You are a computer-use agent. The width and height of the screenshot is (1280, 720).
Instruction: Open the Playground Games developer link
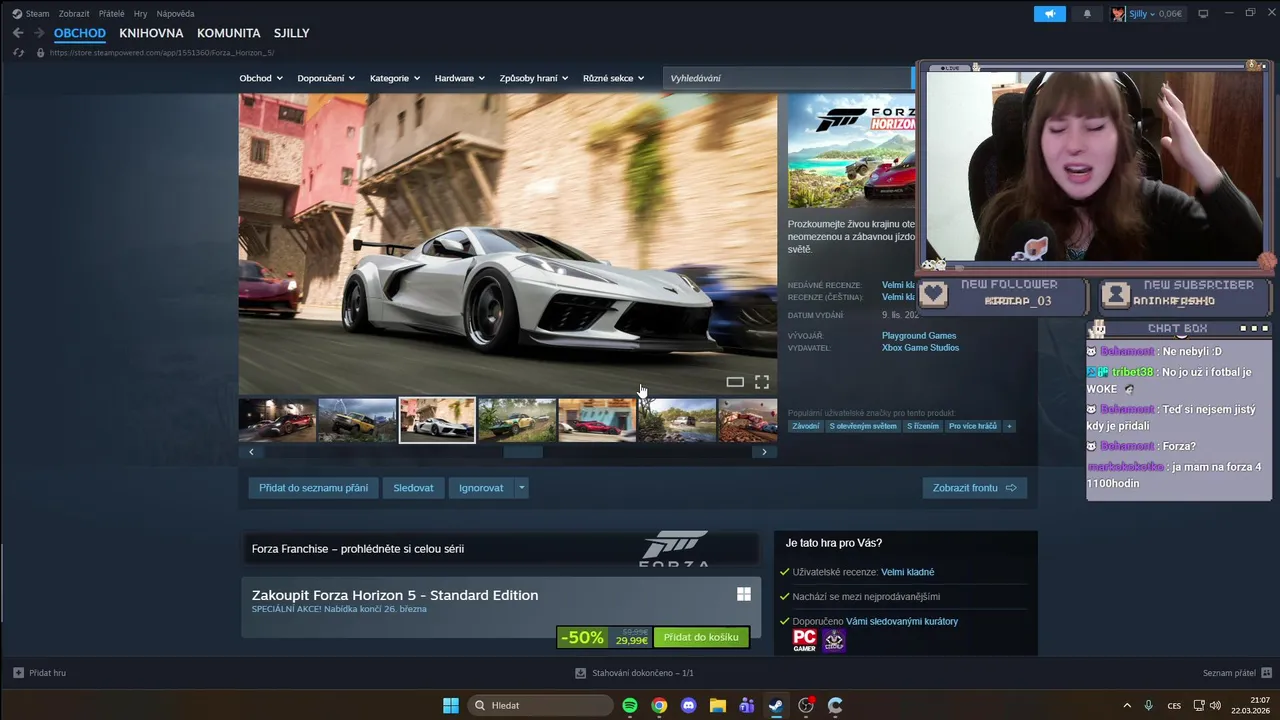[x=919, y=336]
